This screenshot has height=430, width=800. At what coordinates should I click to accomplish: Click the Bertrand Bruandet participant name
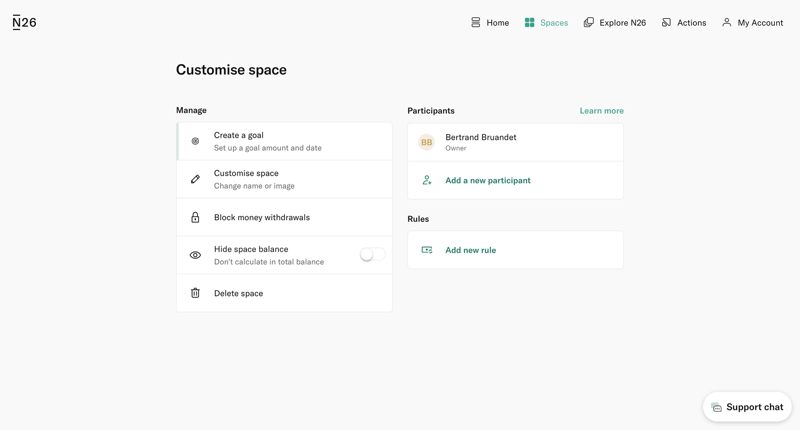click(x=481, y=137)
